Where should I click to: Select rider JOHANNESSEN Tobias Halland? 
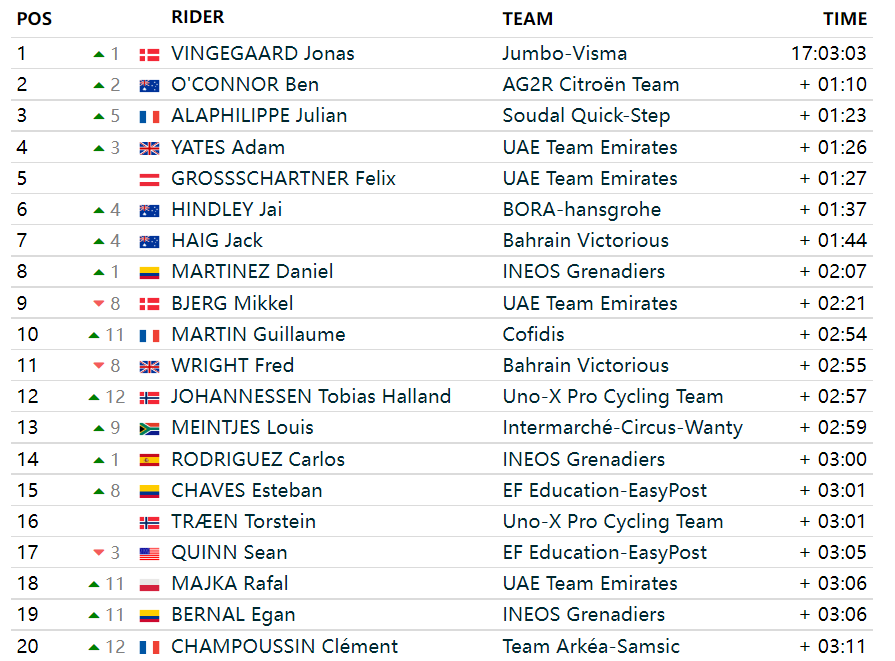click(311, 397)
